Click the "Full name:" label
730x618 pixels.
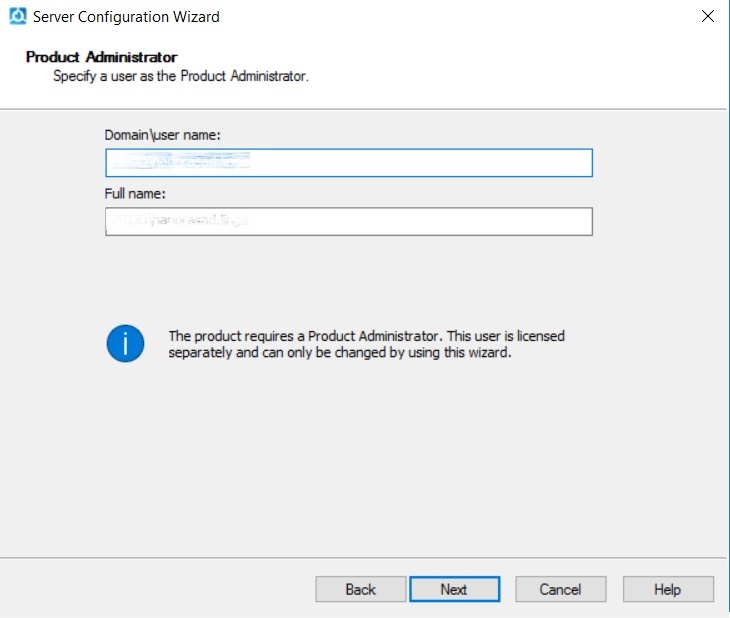(x=135, y=193)
